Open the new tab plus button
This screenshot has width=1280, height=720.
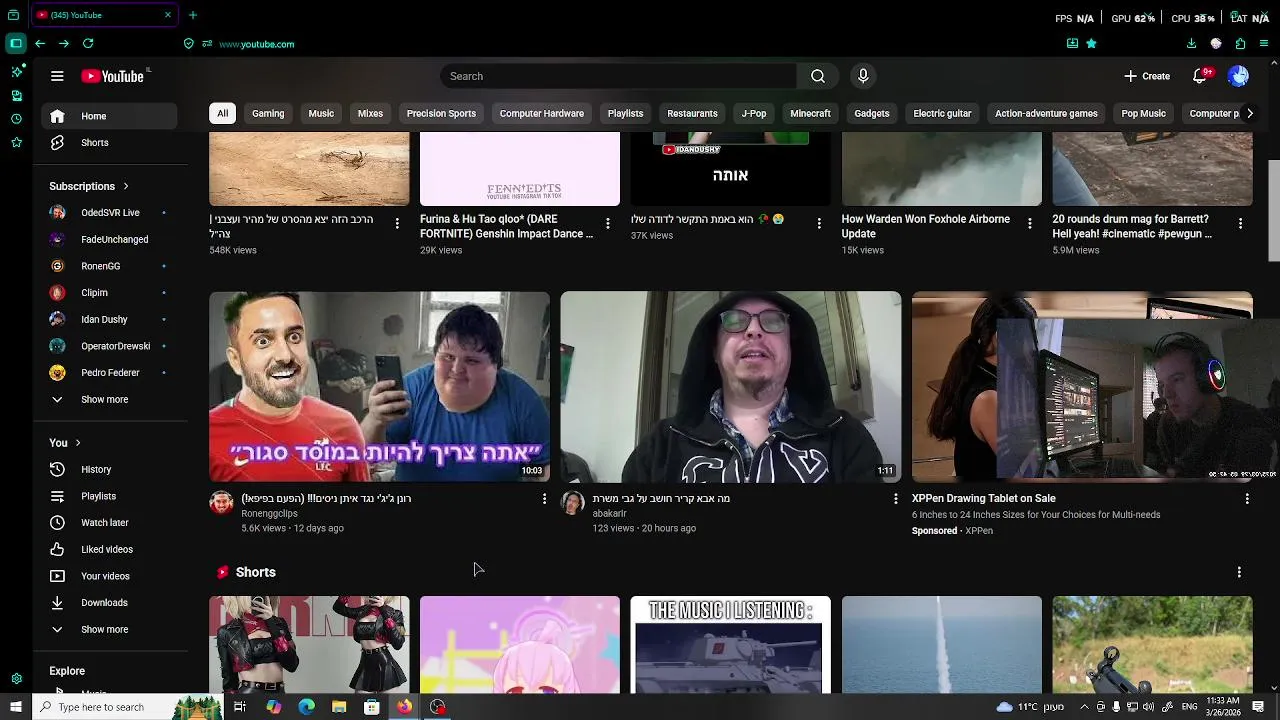coord(193,15)
